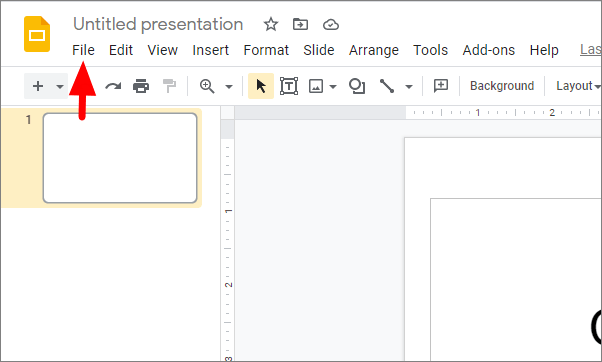Open the Format menu
The width and height of the screenshot is (602, 362).
pos(266,50)
